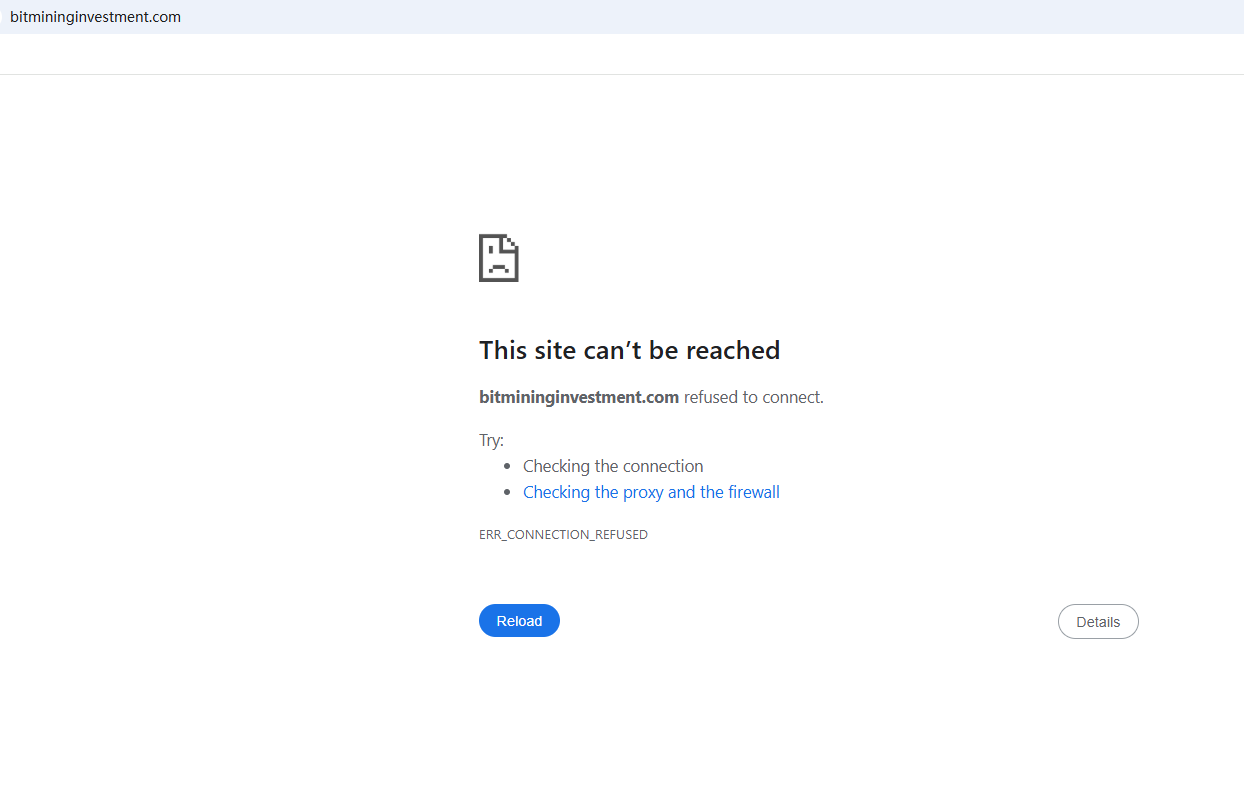Click the word "proxy" in the blue link
This screenshot has height=811, width=1244.
coord(643,493)
